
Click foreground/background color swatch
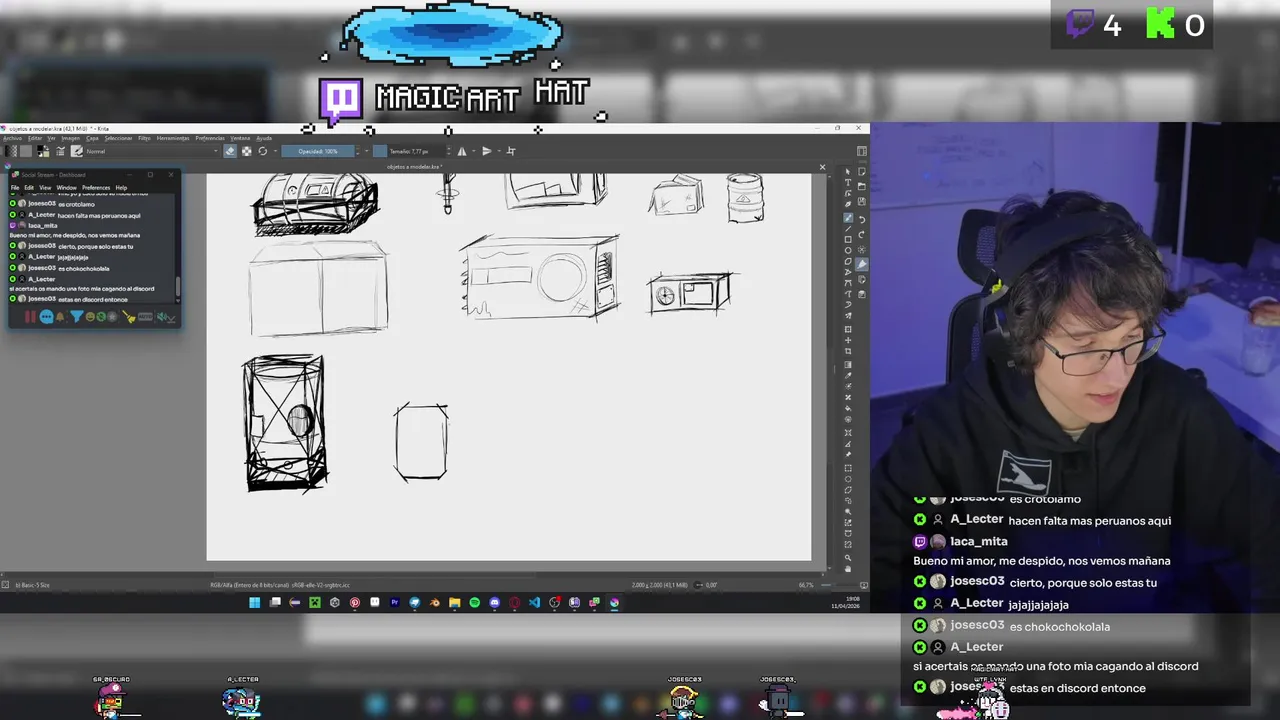click(43, 151)
